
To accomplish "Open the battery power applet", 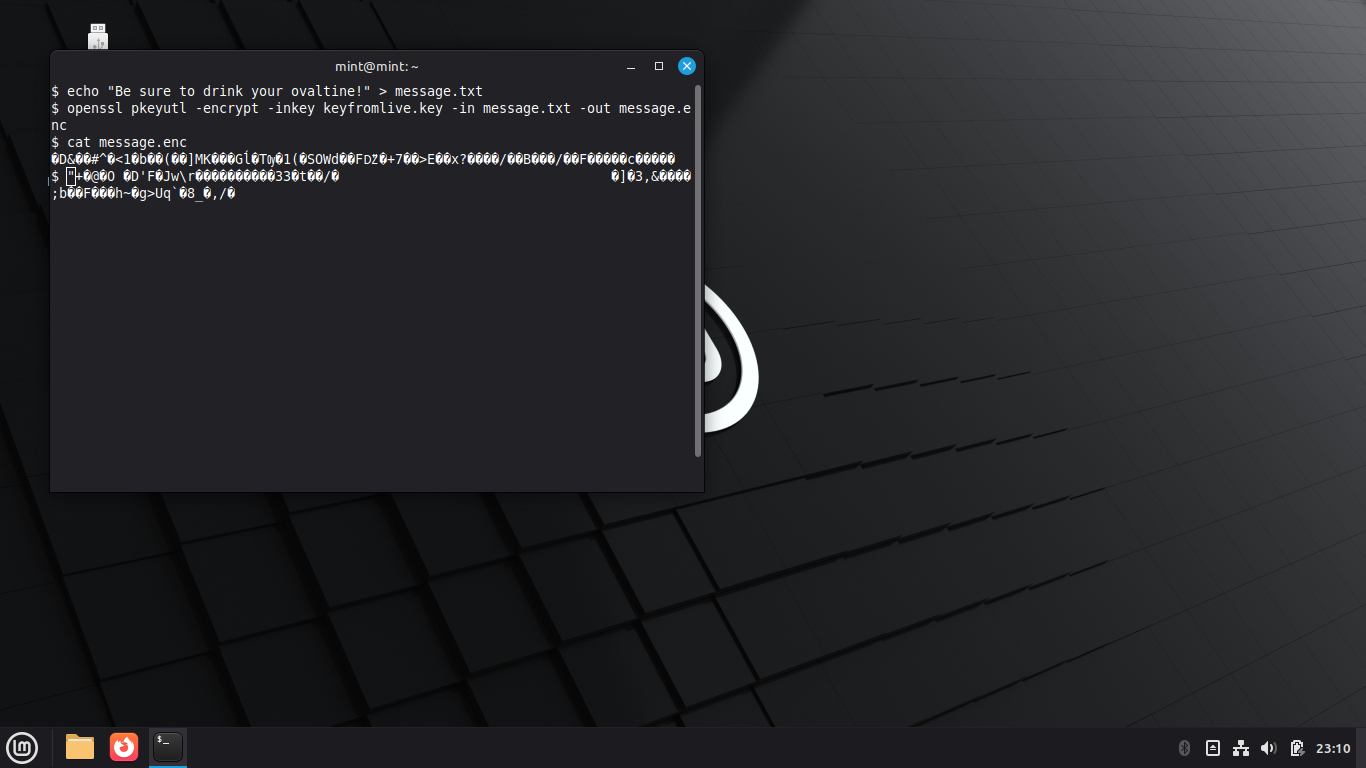I will pos(1297,748).
